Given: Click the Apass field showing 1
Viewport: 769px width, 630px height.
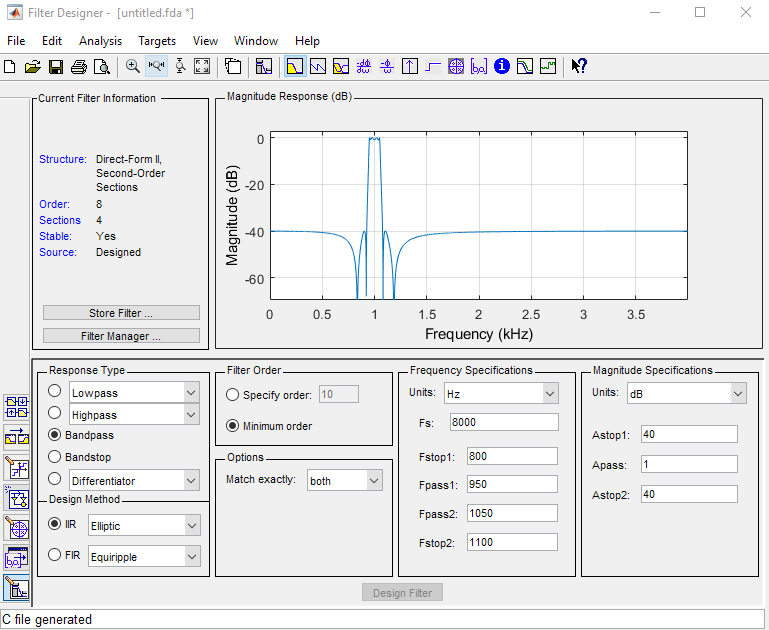Looking at the screenshot, I should [689, 464].
